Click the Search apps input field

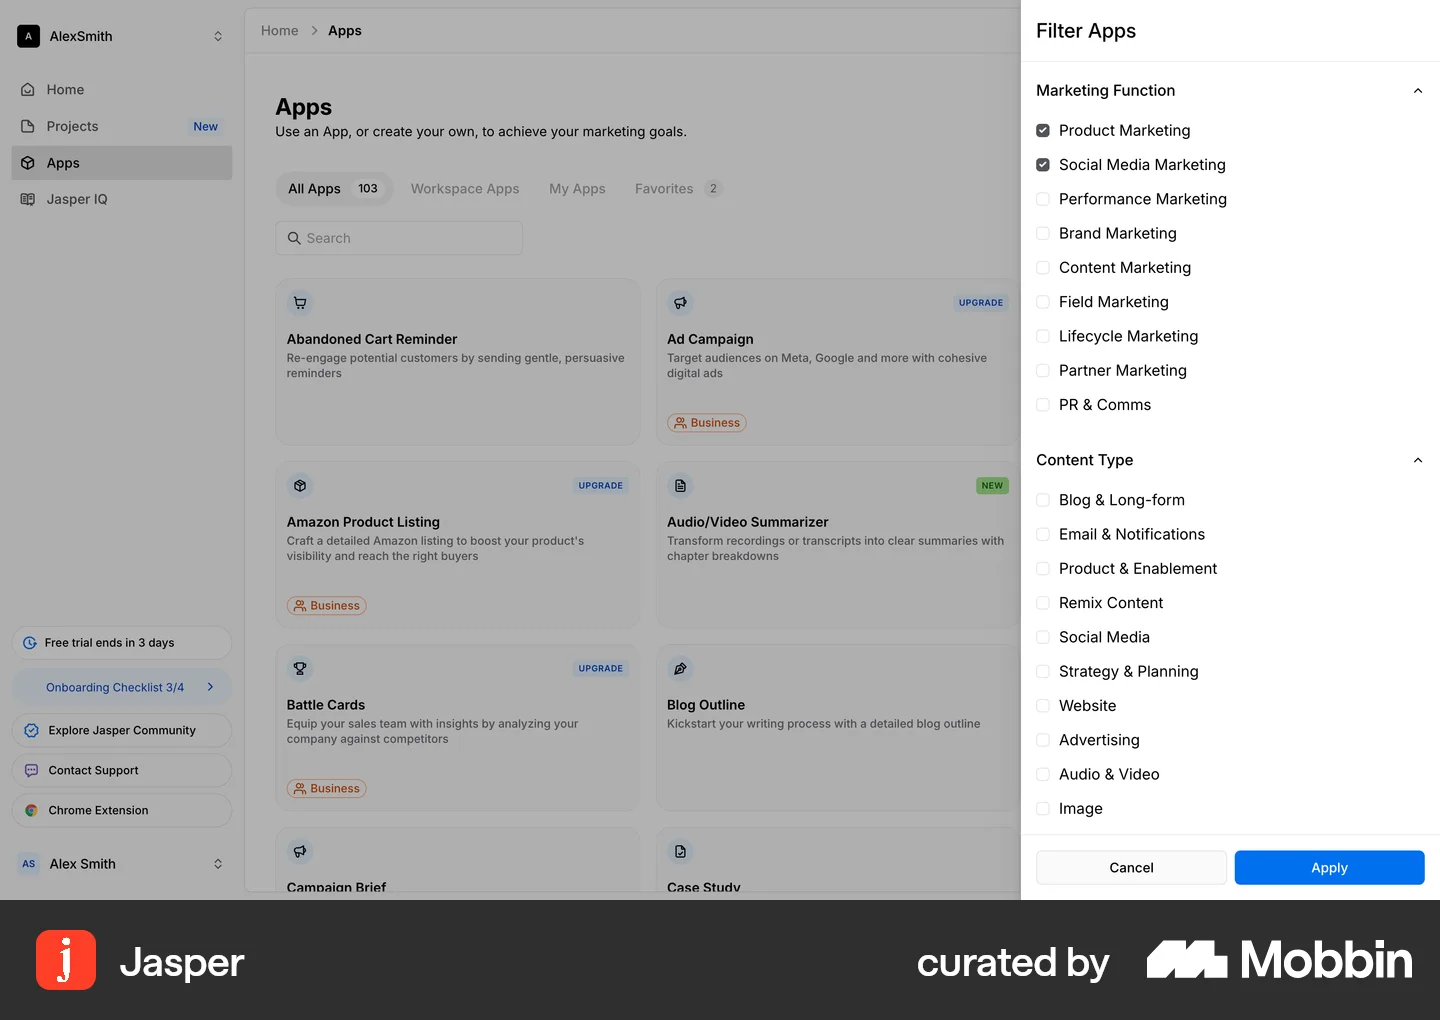(x=399, y=238)
